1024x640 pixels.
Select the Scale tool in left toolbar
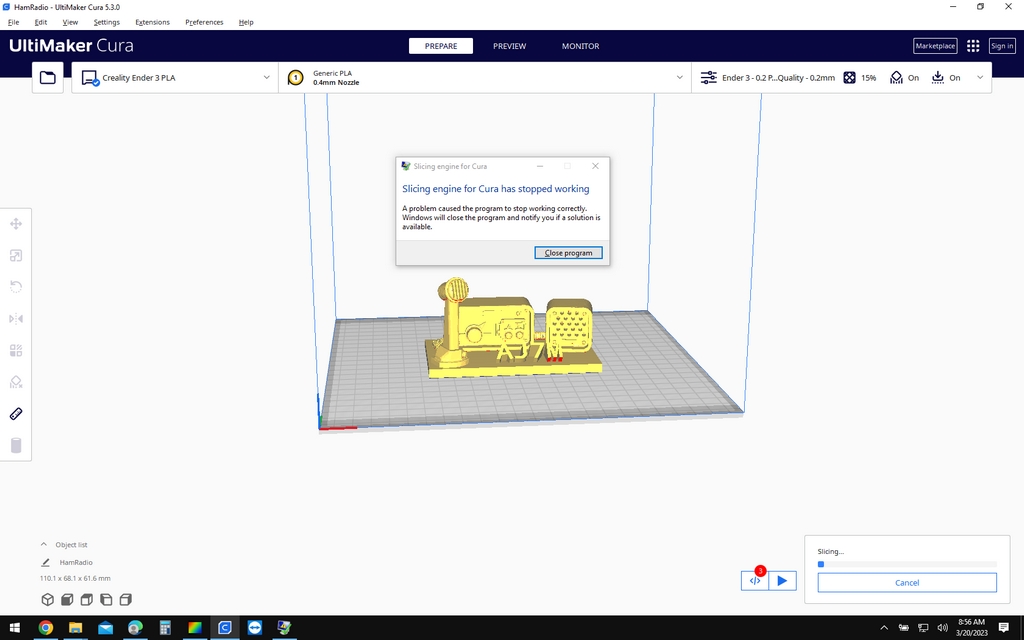16,255
